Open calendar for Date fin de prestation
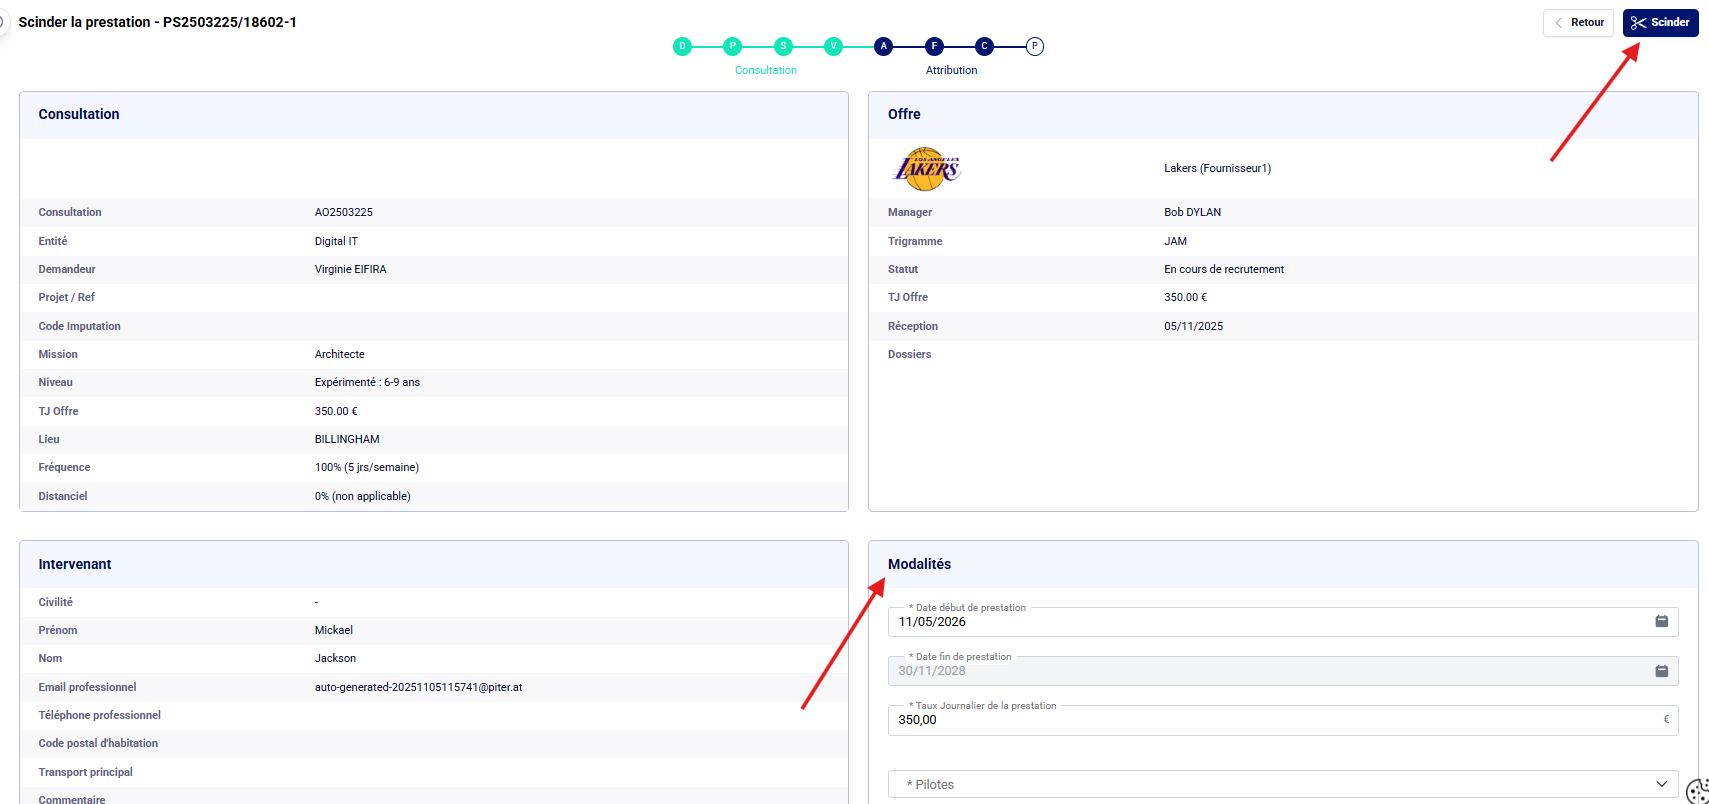Screen dimensions: 1709x804 (x=1661, y=671)
